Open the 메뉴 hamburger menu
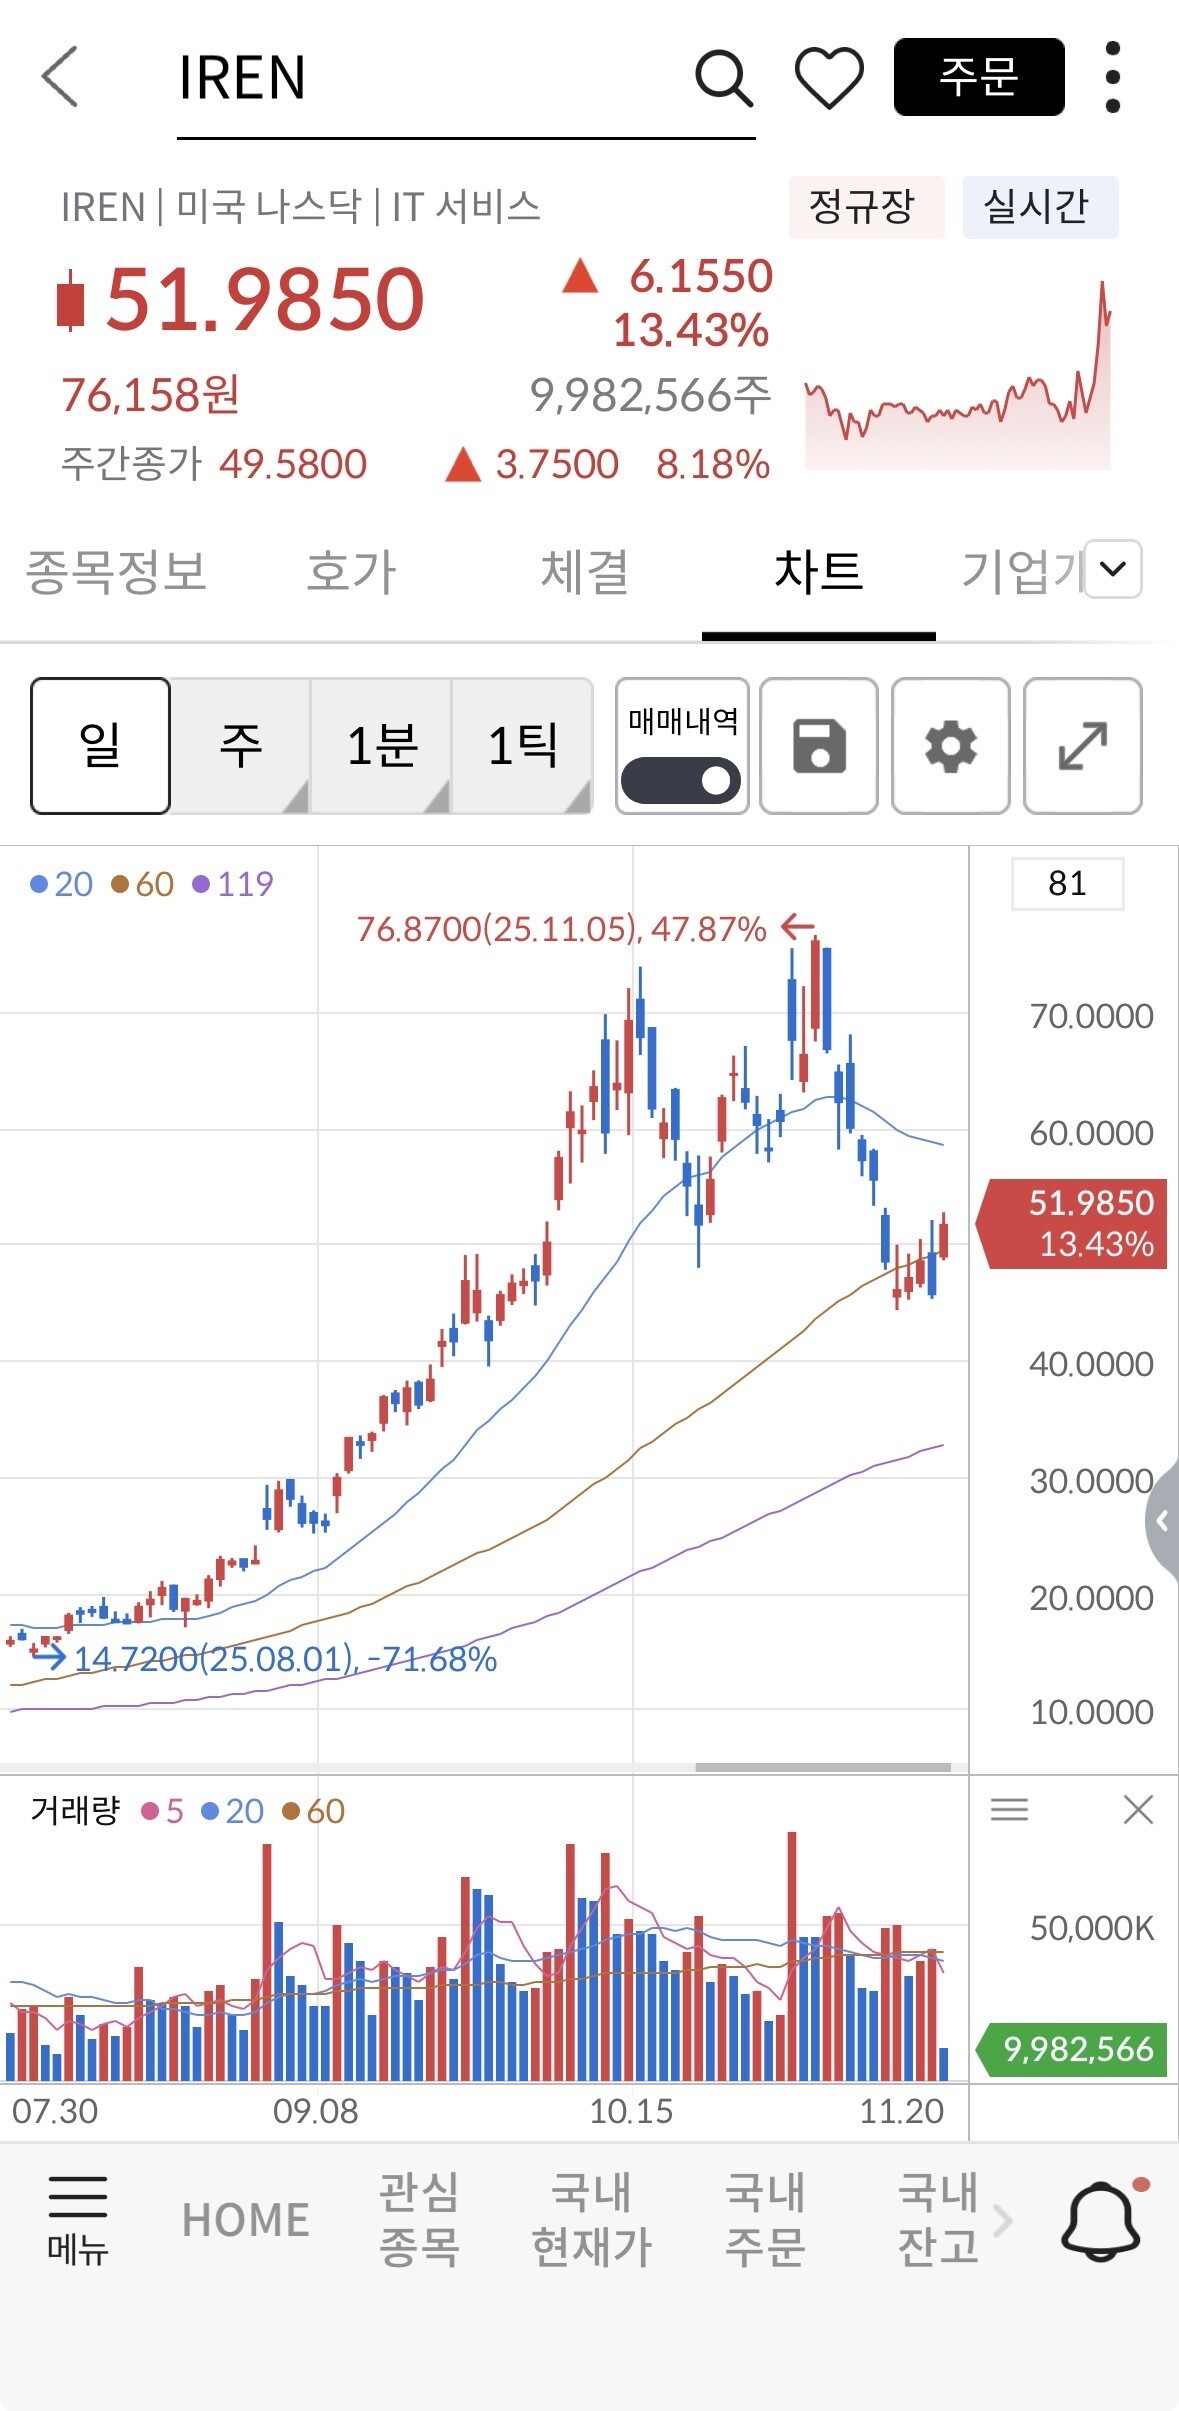This screenshot has height=2411, width=1179. click(77, 2218)
